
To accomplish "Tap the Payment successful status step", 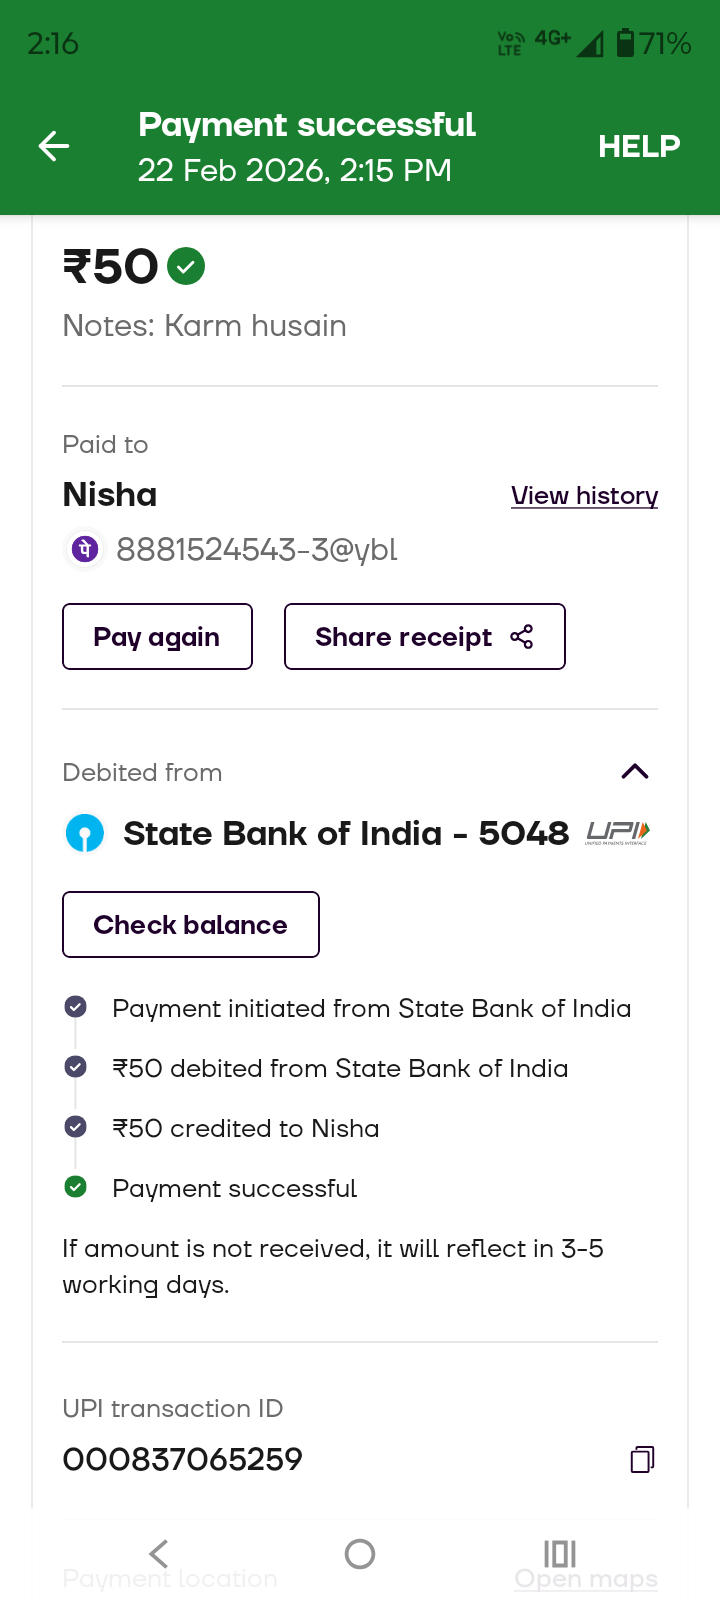I will point(234,1188).
